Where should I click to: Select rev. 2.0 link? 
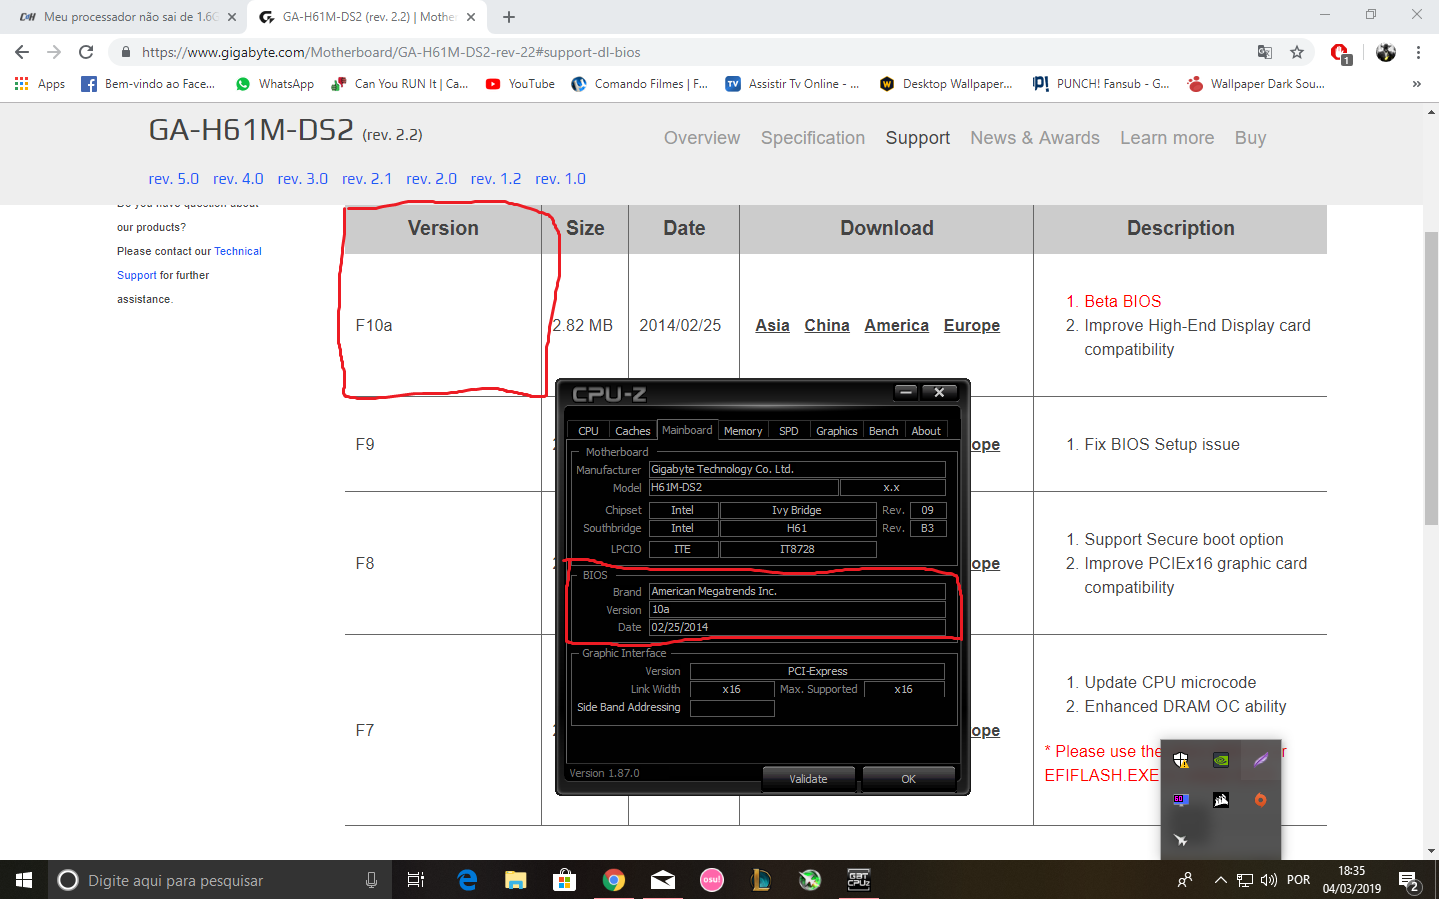coord(431,179)
